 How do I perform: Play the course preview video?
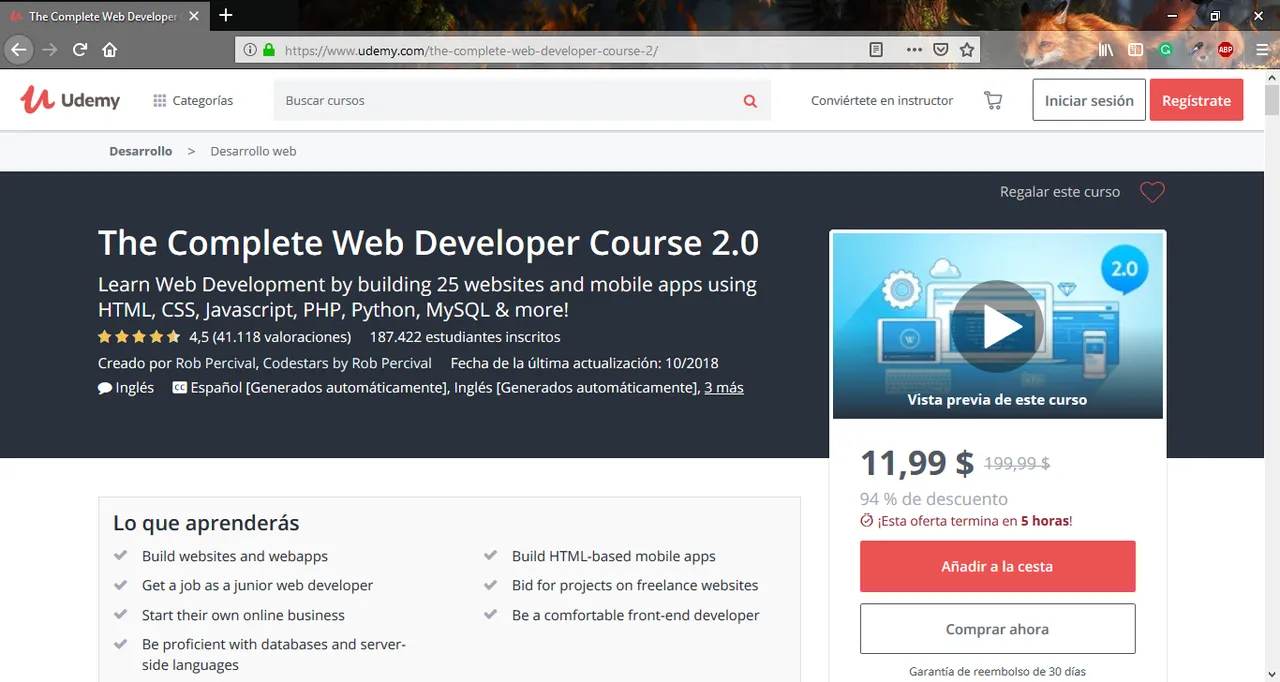click(x=997, y=326)
